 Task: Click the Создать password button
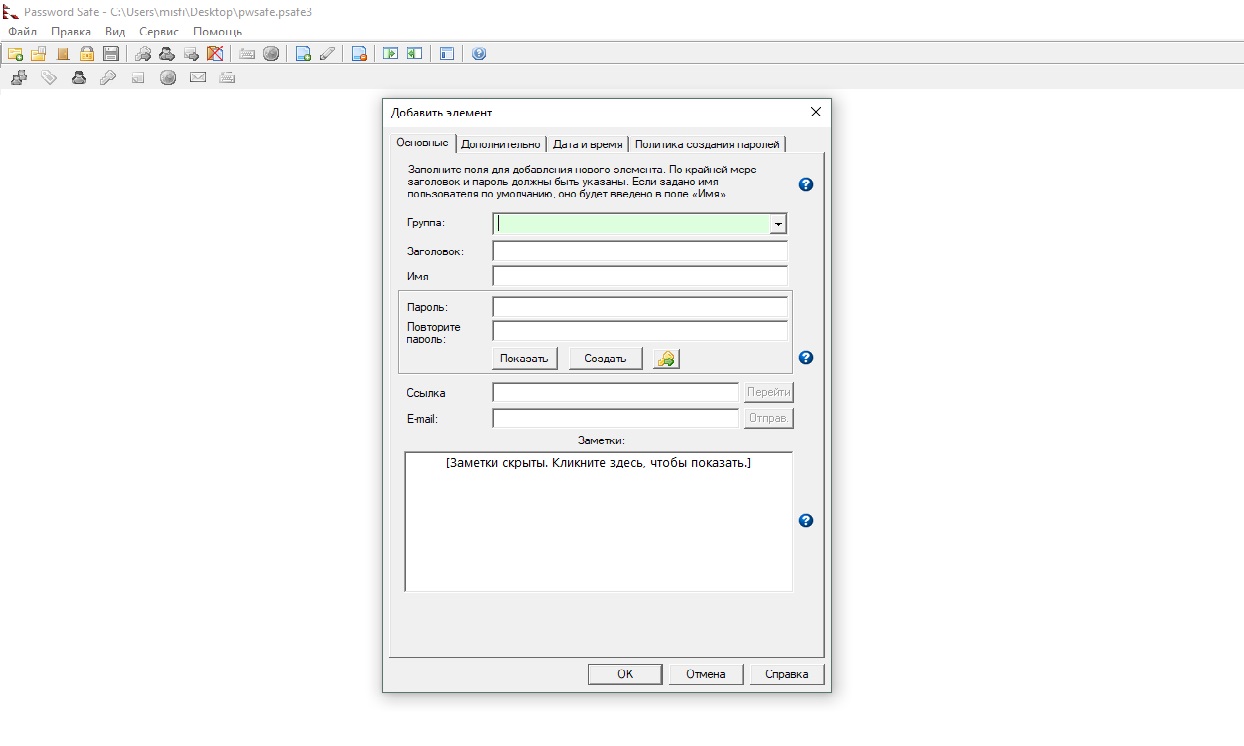[x=606, y=359]
